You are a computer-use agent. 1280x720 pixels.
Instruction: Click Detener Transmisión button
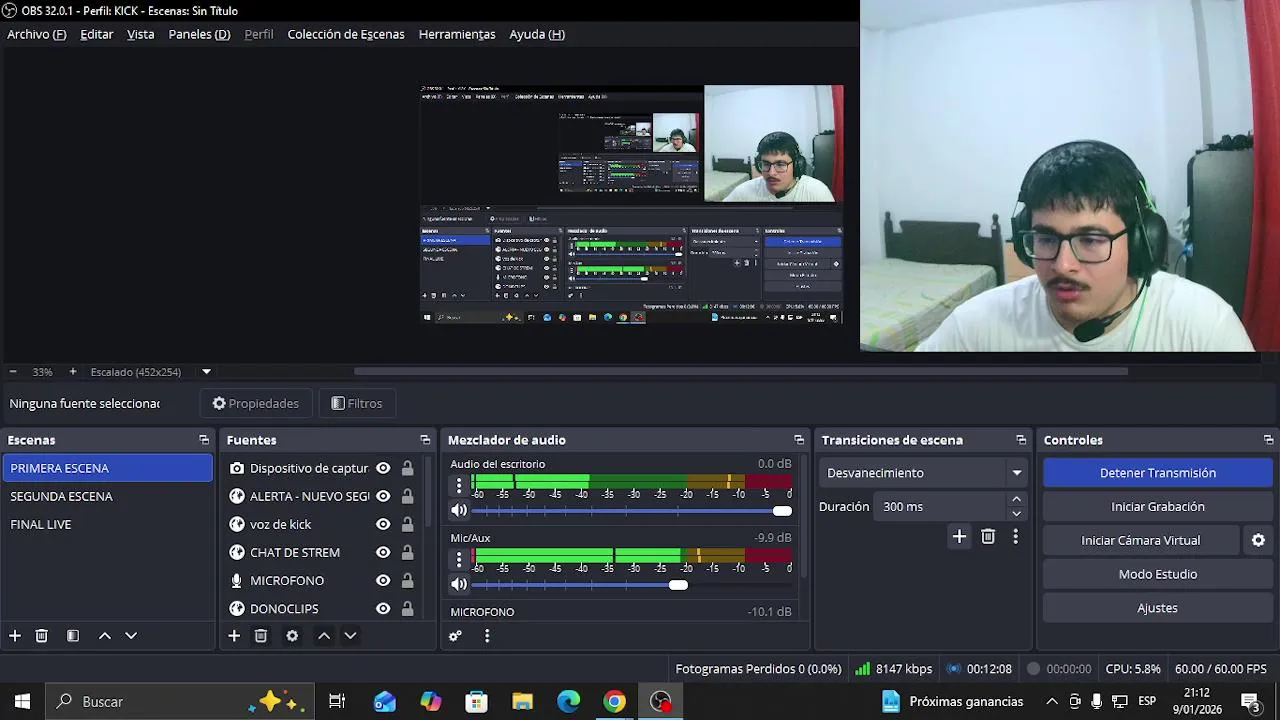point(1158,473)
